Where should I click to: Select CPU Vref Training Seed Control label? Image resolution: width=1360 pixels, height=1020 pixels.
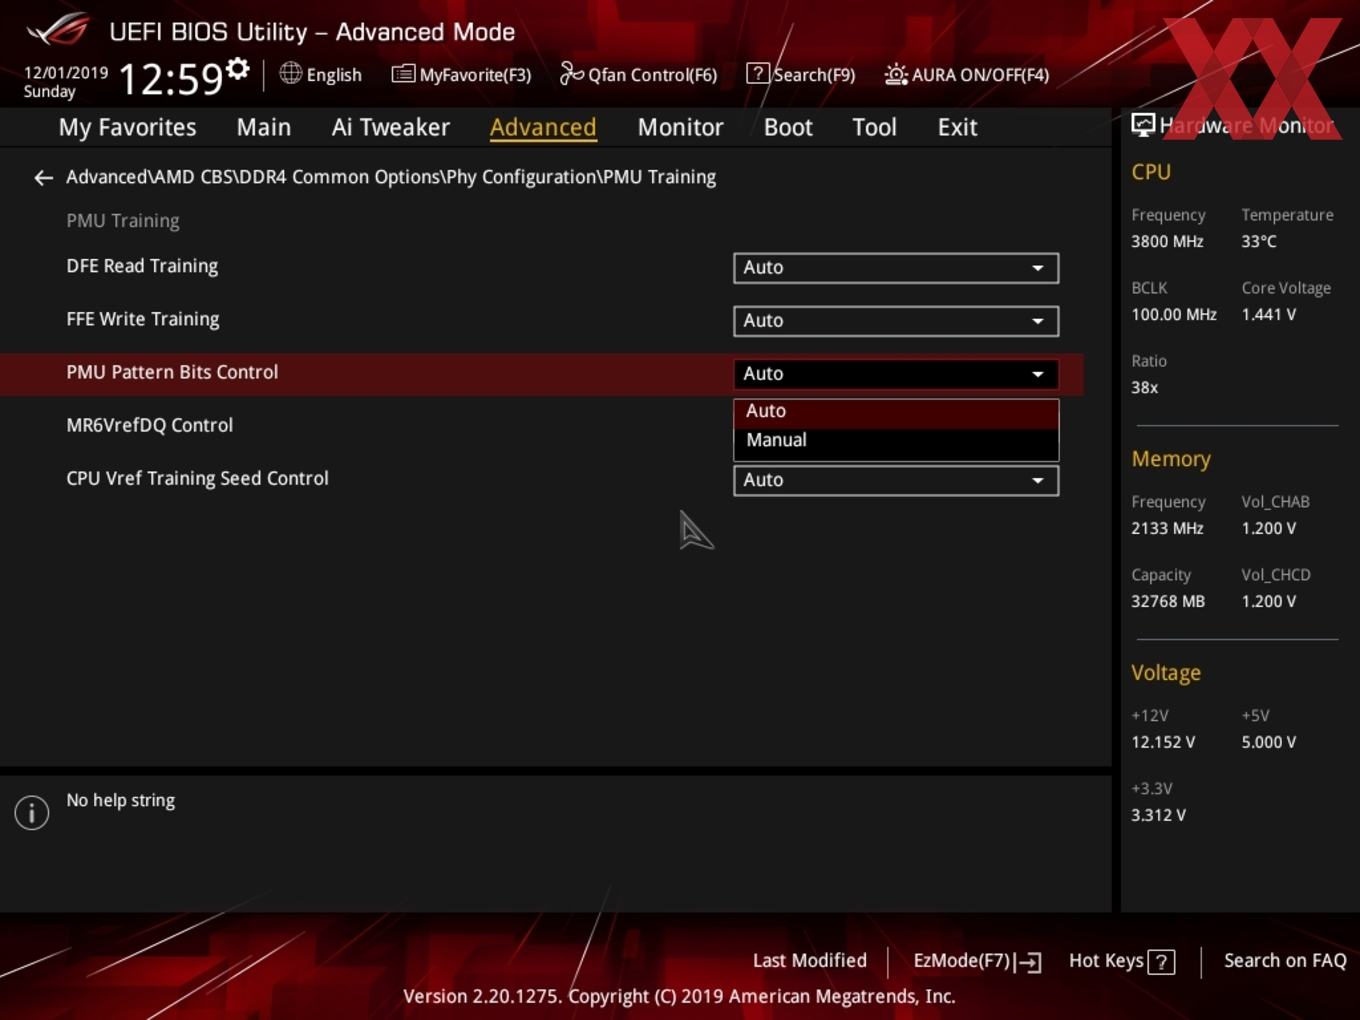(197, 478)
